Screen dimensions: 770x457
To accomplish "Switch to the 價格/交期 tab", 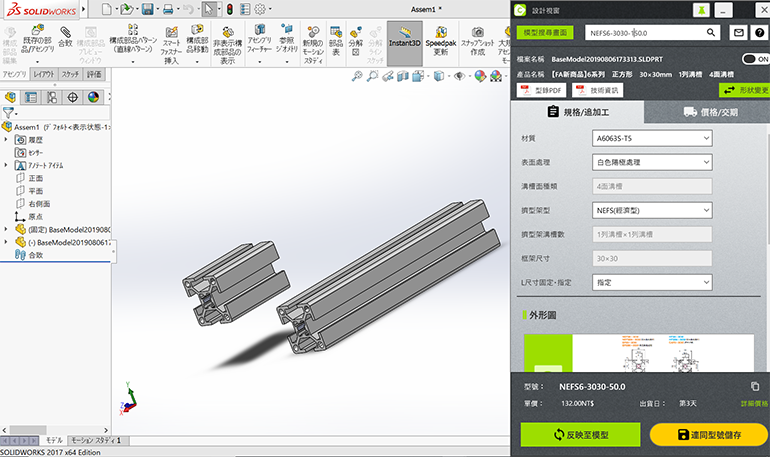I will pyautogui.click(x=706, y=113).
